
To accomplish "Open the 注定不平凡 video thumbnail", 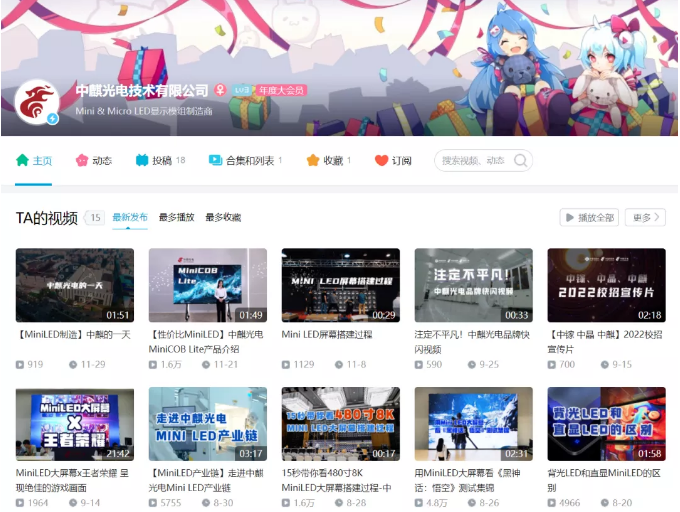I will pyautogui.click(x=474, y=285).
